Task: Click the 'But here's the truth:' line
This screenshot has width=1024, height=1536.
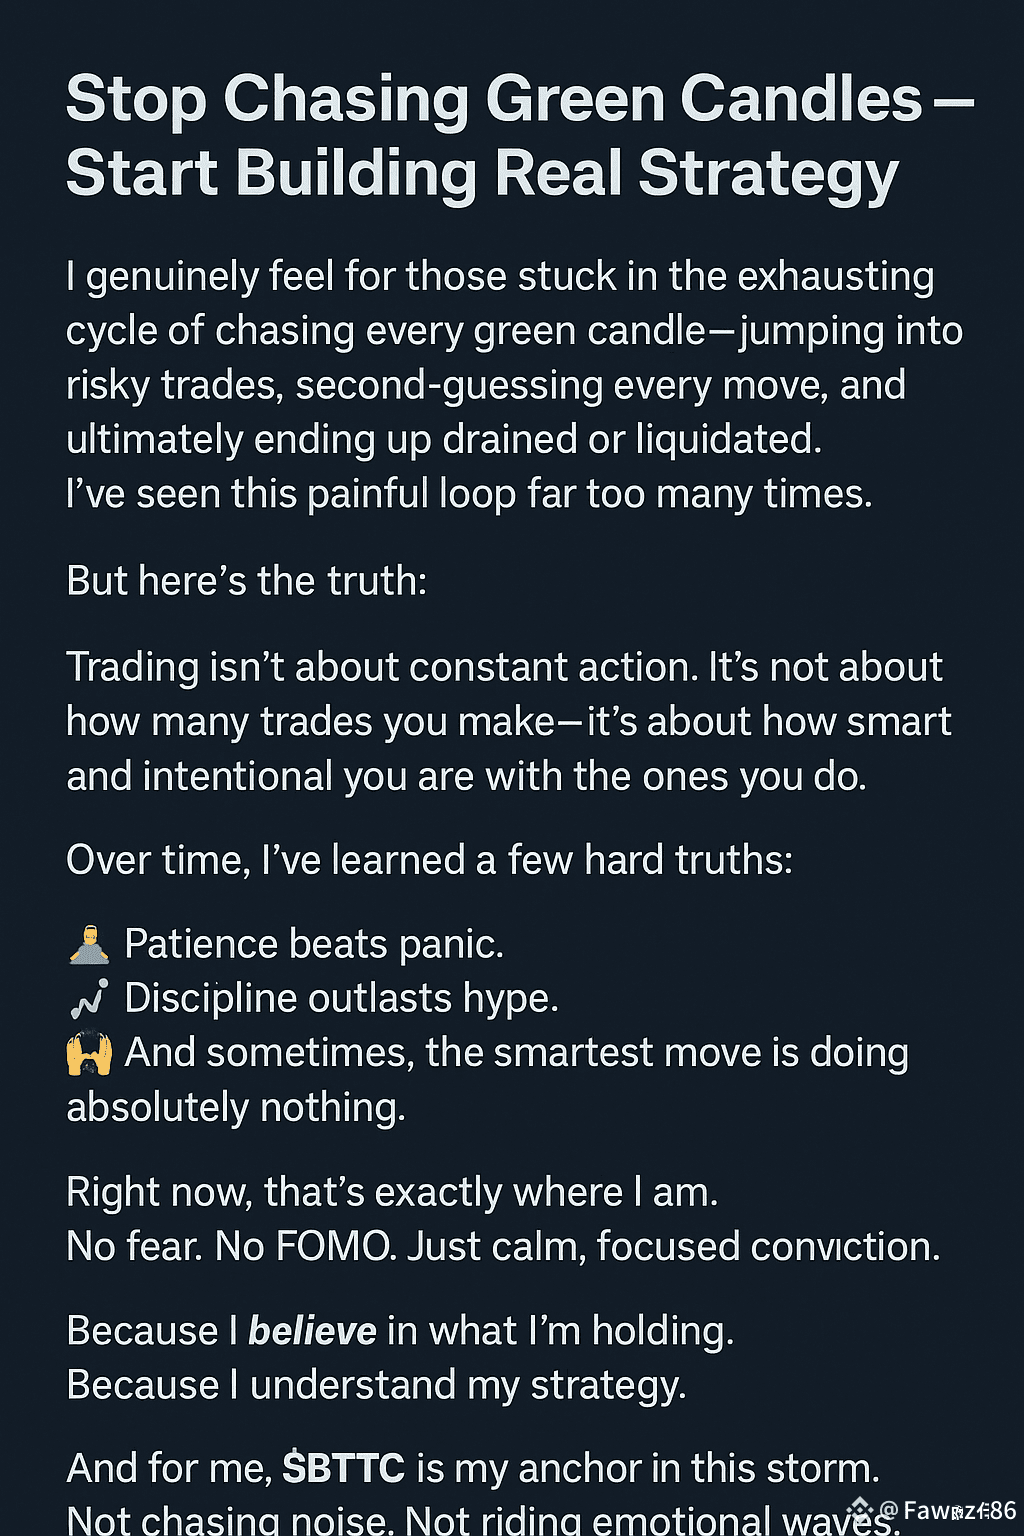Action: pyautogui.click(x=247, y=581)
